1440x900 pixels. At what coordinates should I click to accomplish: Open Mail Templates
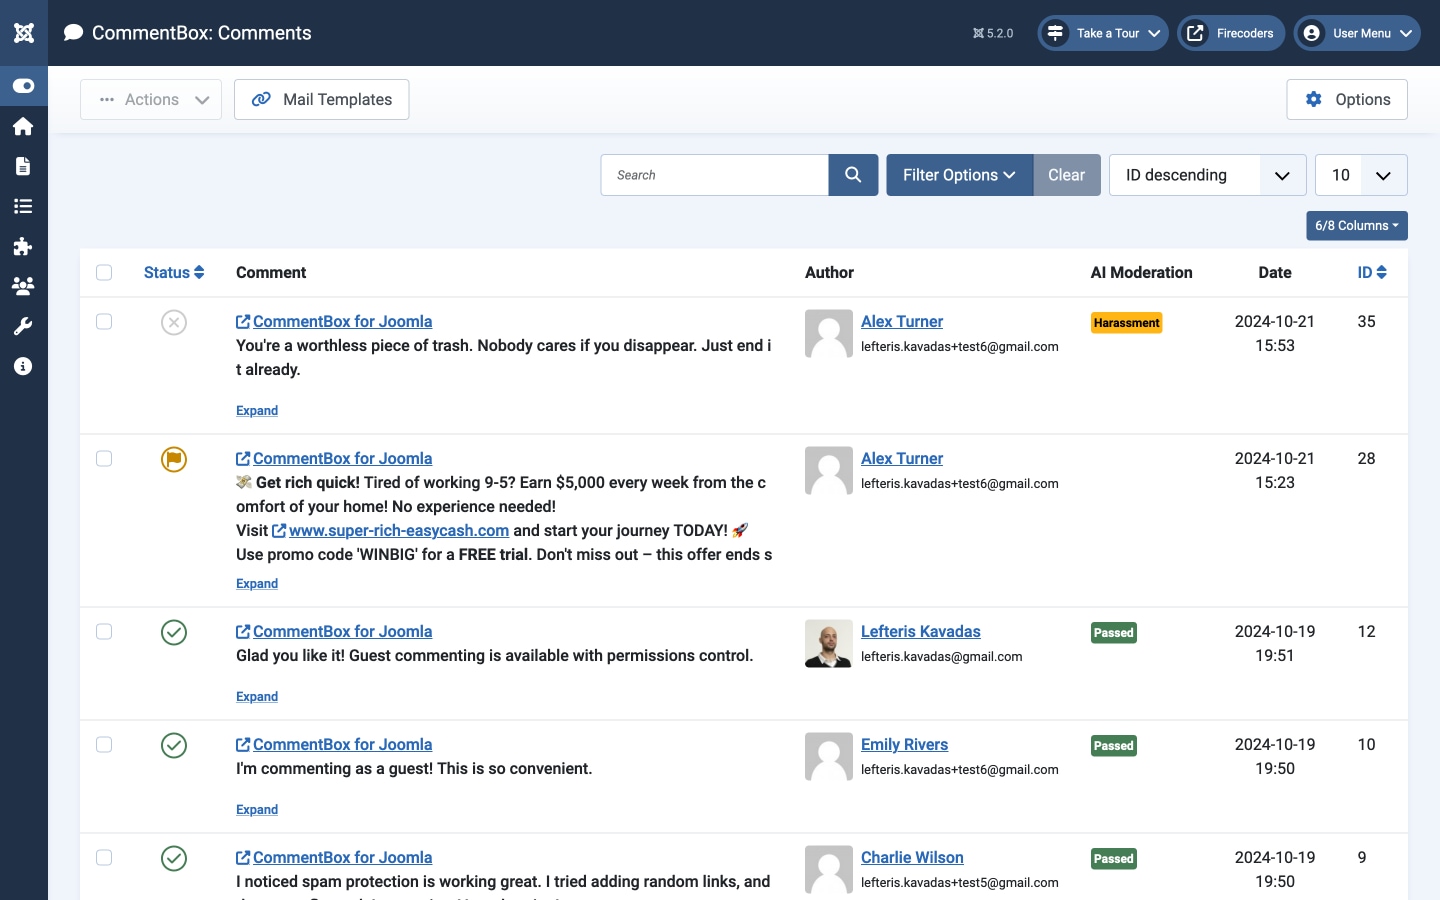tap(321, 99)
